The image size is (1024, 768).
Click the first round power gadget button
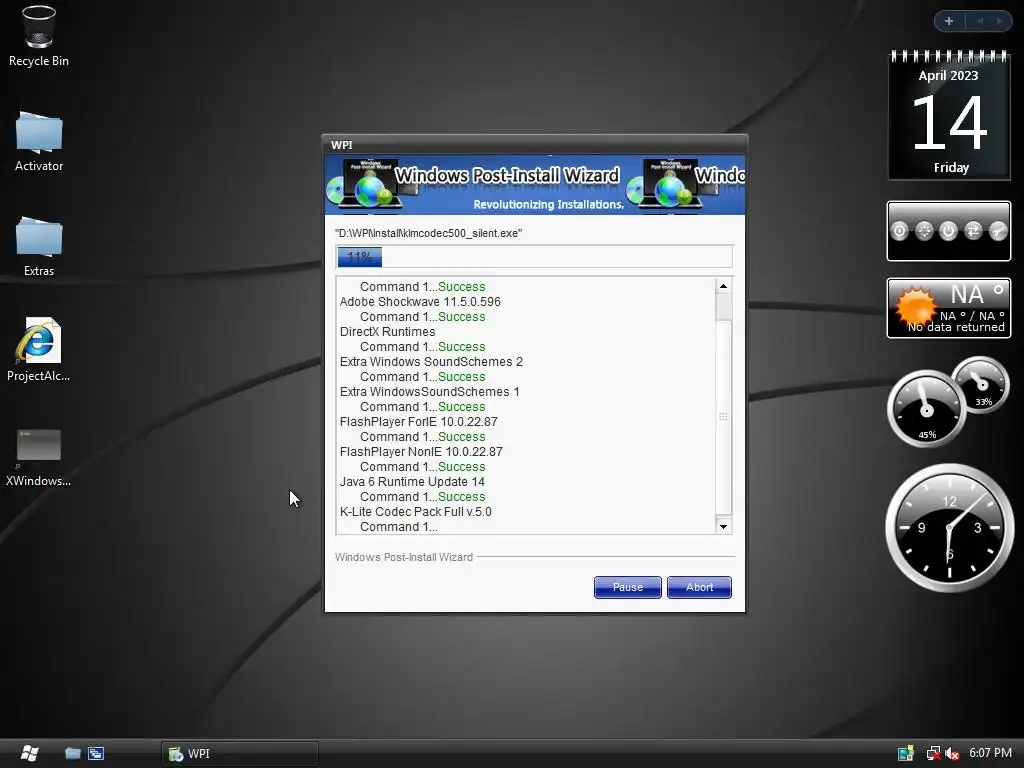[899, 231]
